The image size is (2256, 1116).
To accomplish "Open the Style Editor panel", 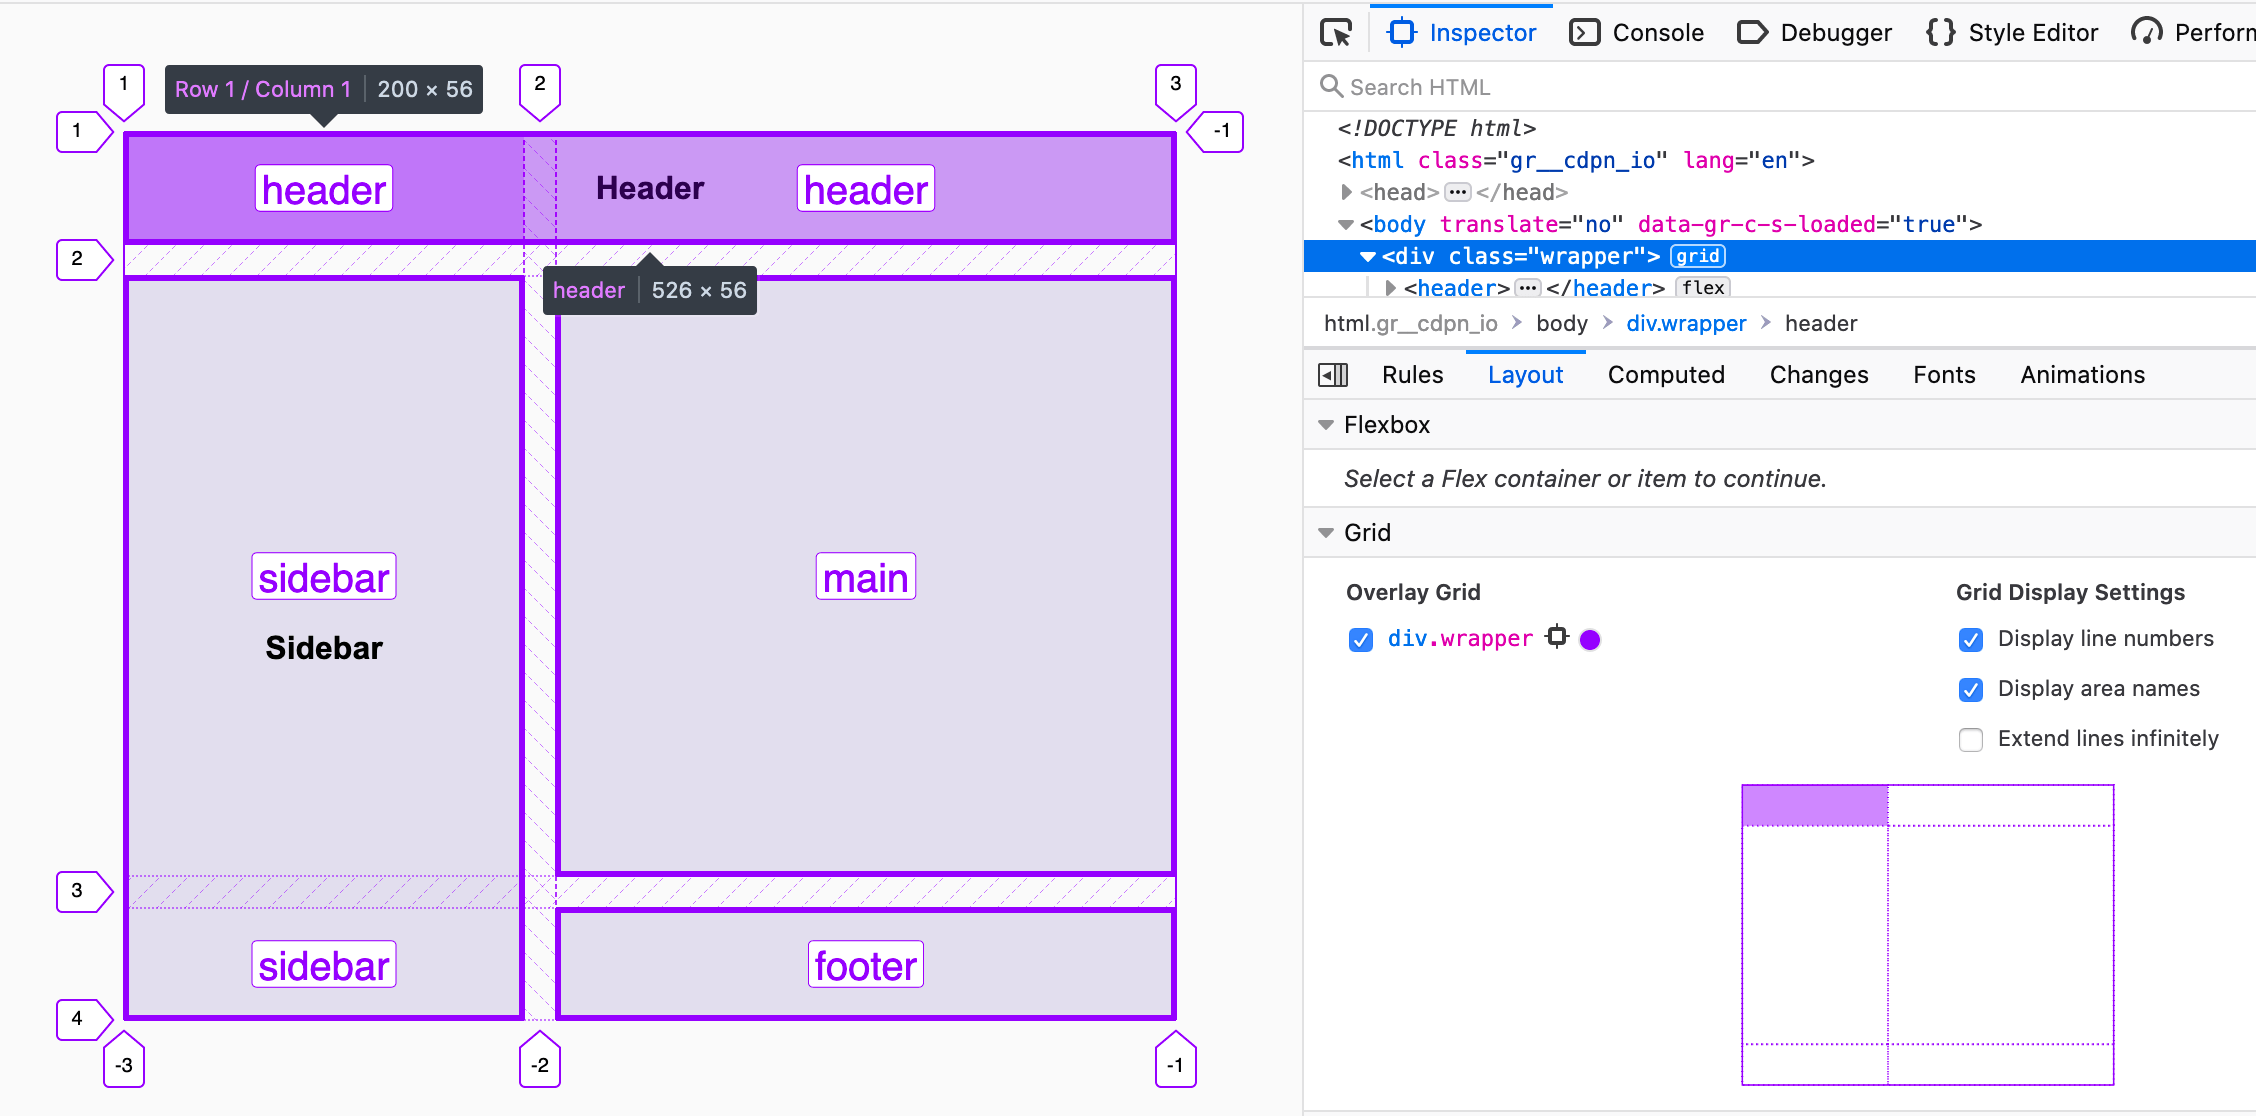I will [2011, 33].
